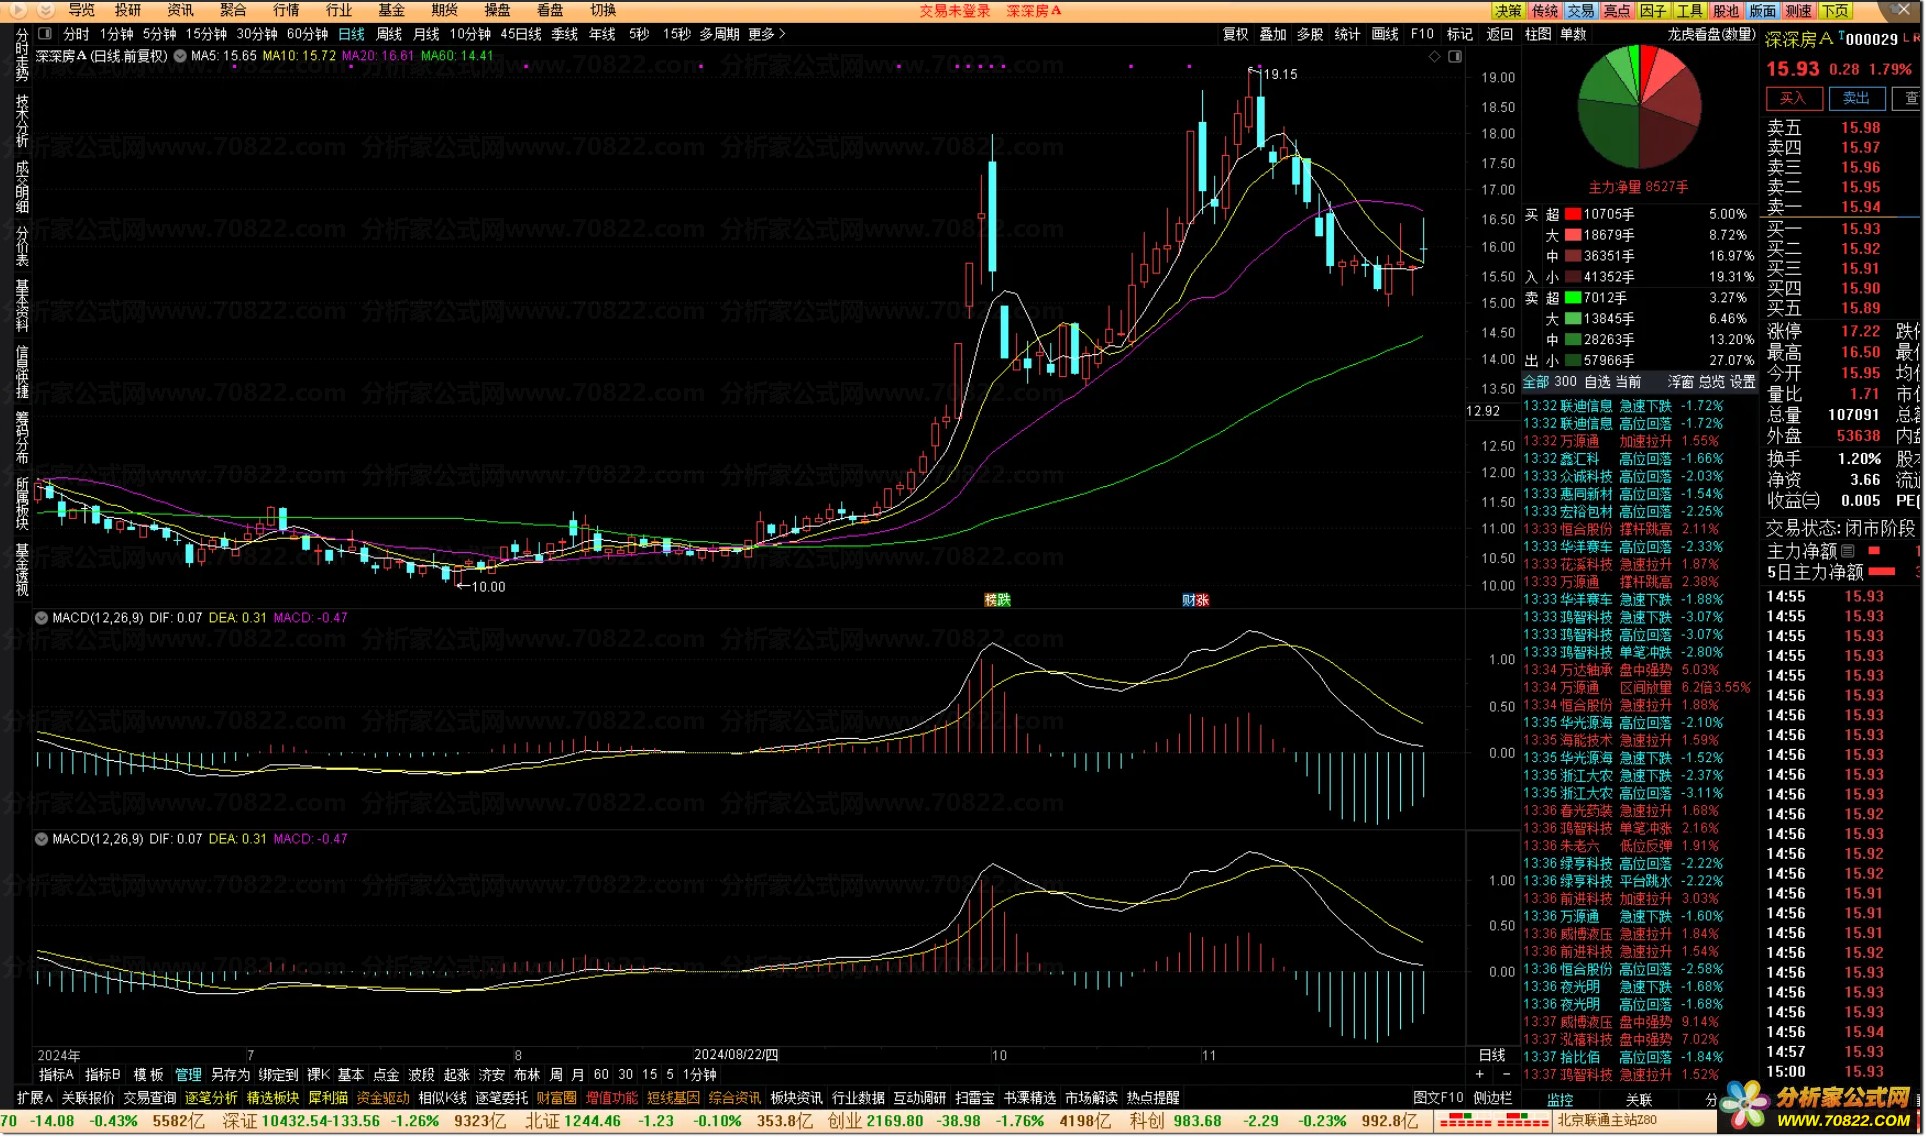Open the 基金 menu

(x=392, y=10)
